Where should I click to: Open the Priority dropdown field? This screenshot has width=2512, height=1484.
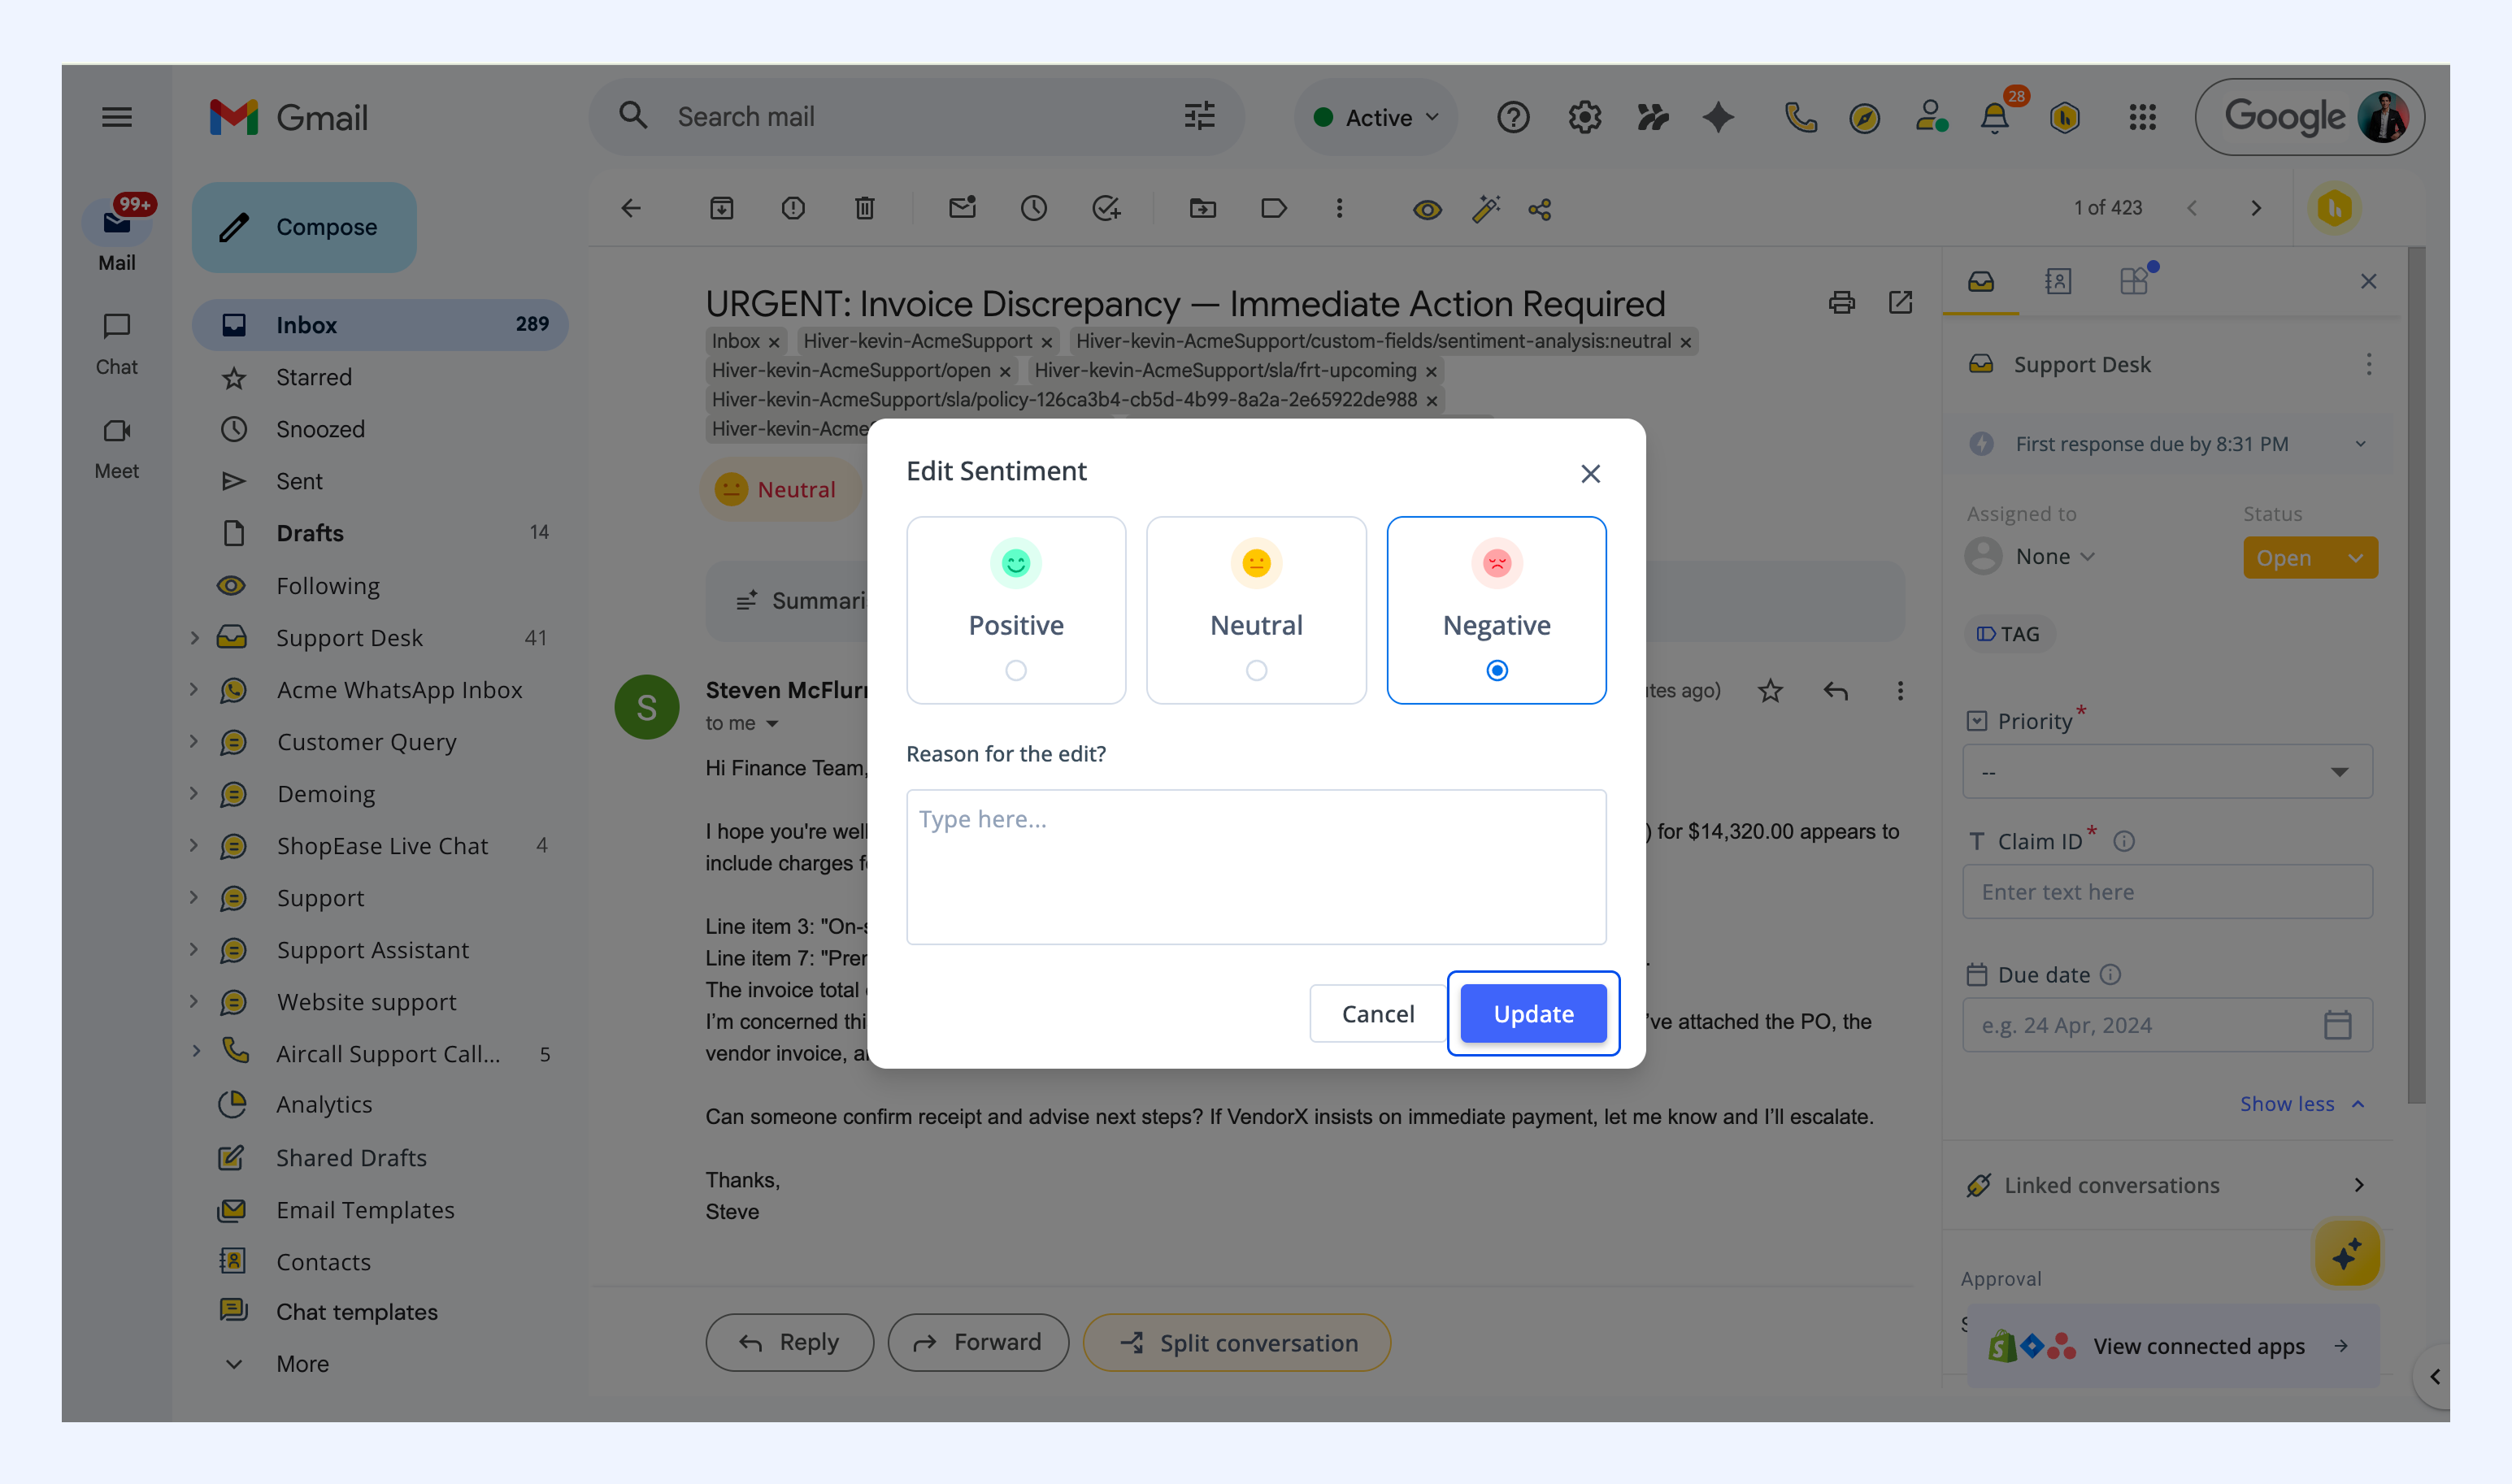(x=2167, y=771)
